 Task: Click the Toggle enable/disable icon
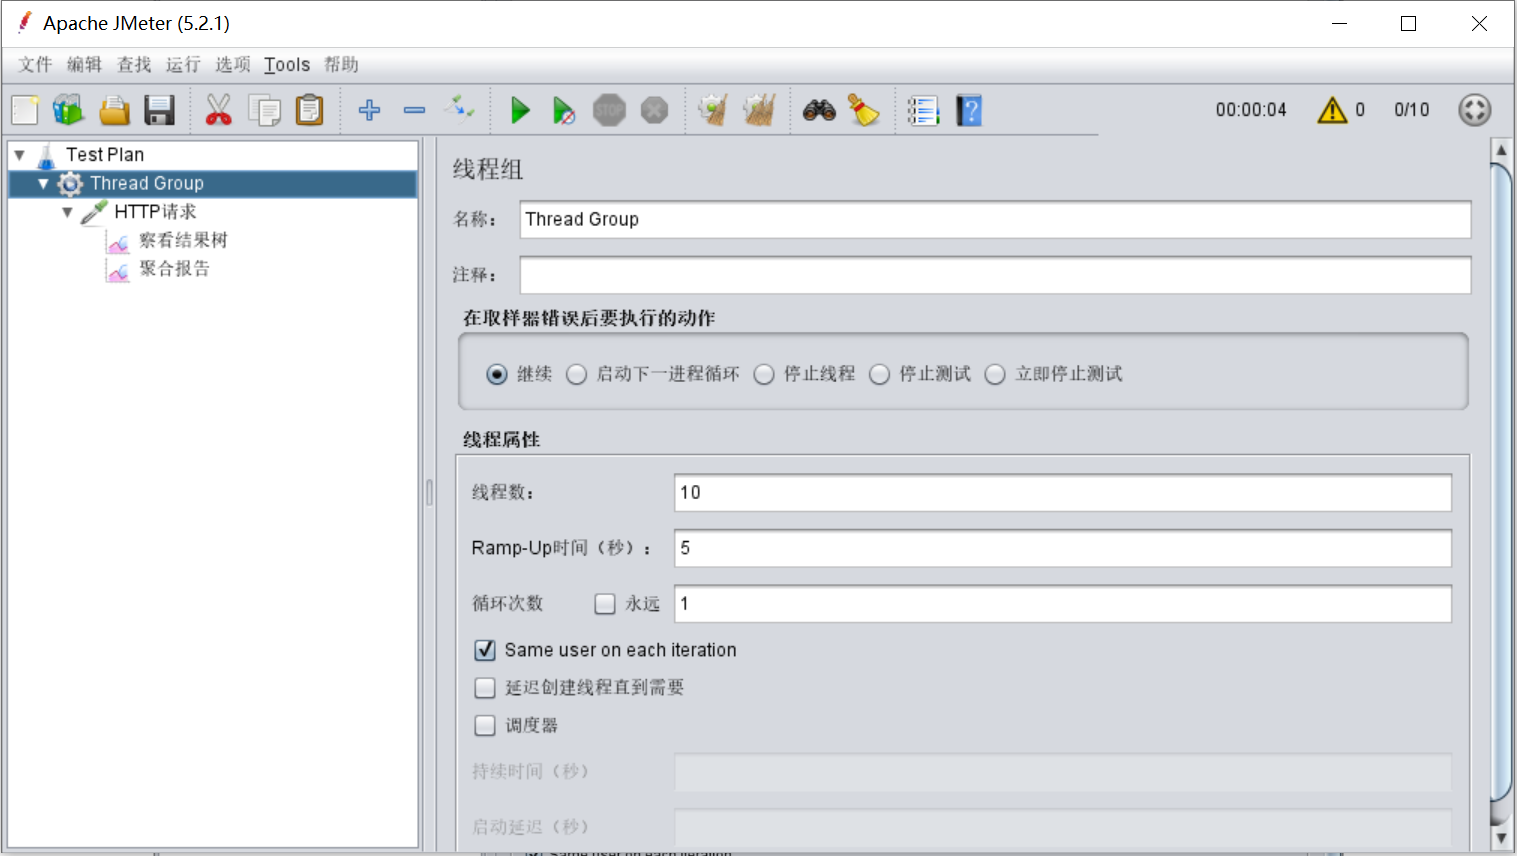(460, 107)
